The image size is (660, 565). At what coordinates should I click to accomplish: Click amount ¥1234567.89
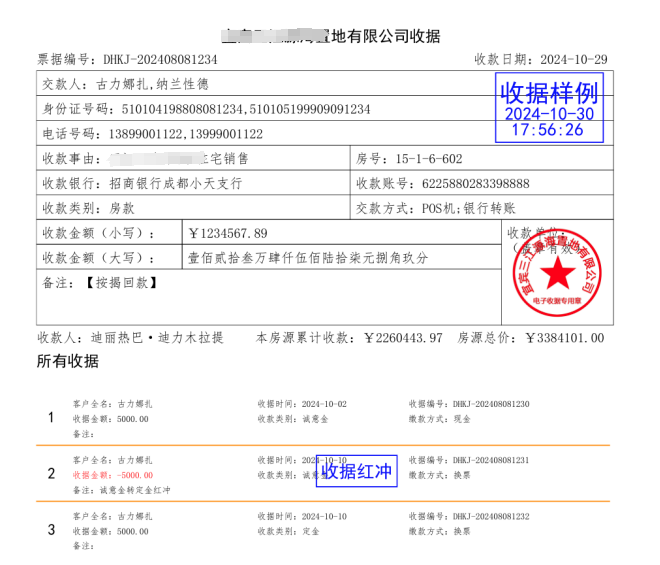click(x=228, y=234)
